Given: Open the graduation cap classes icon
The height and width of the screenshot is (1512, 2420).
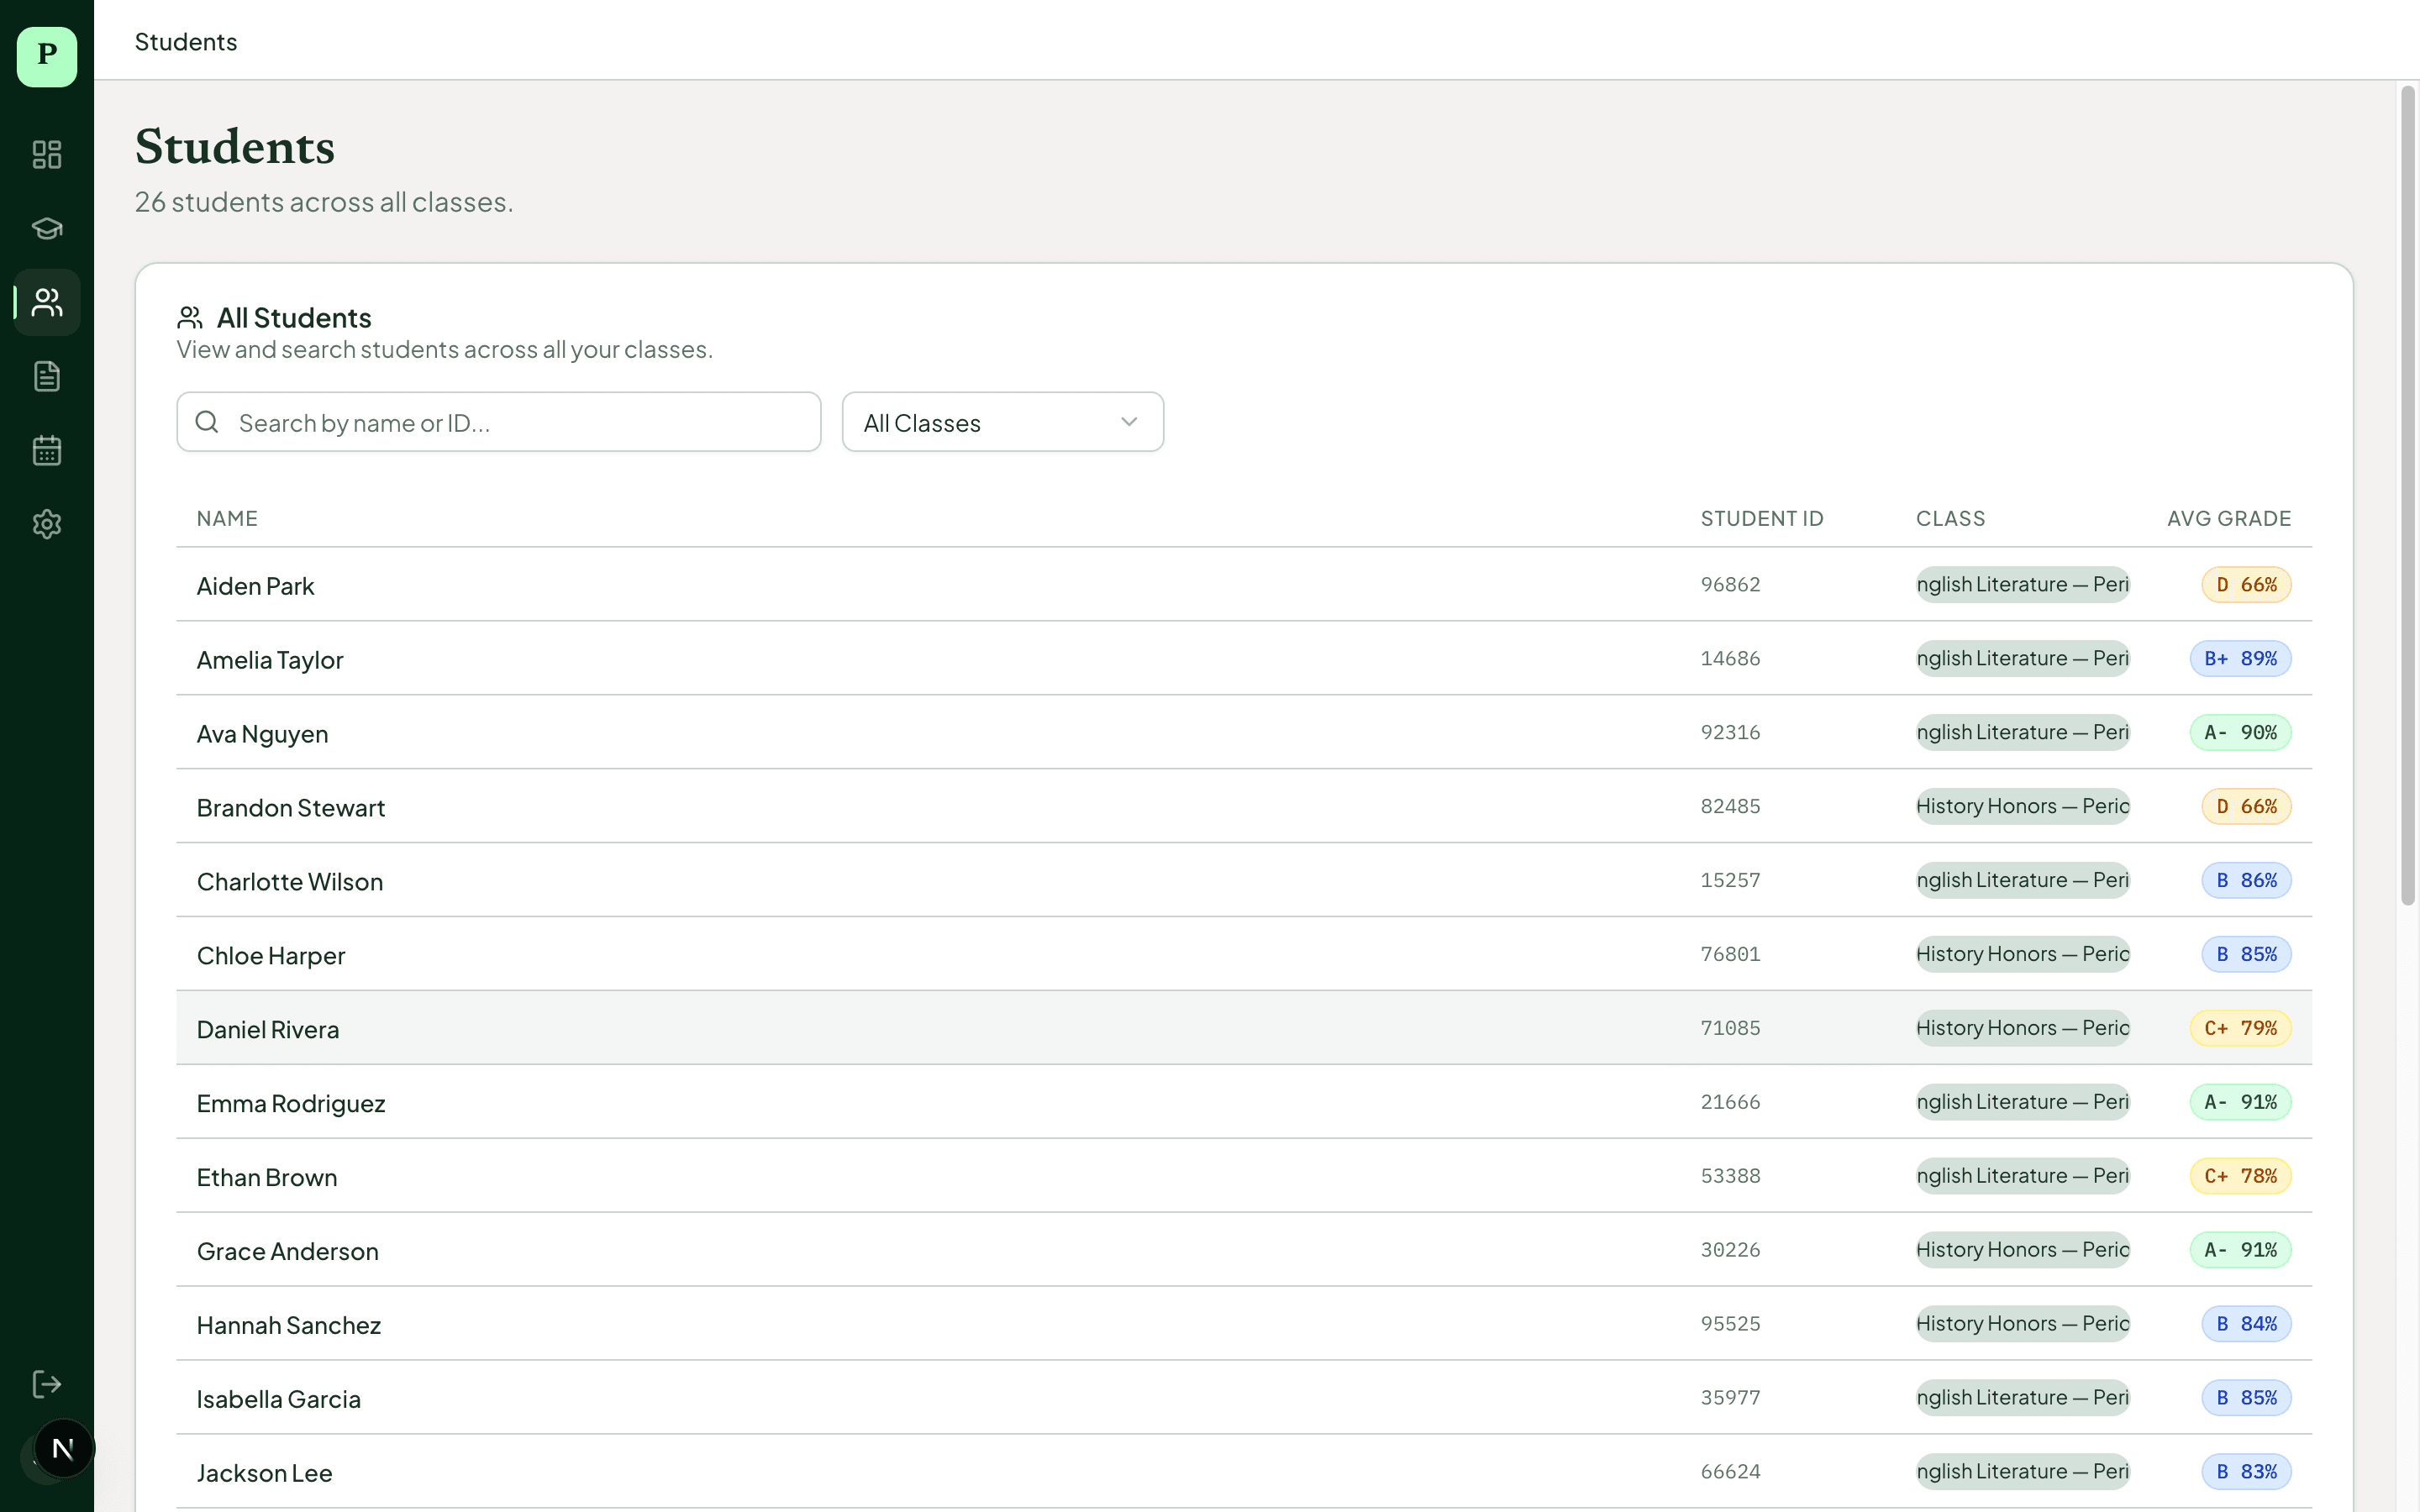Looking at the screenshot, I should point(47,228).
